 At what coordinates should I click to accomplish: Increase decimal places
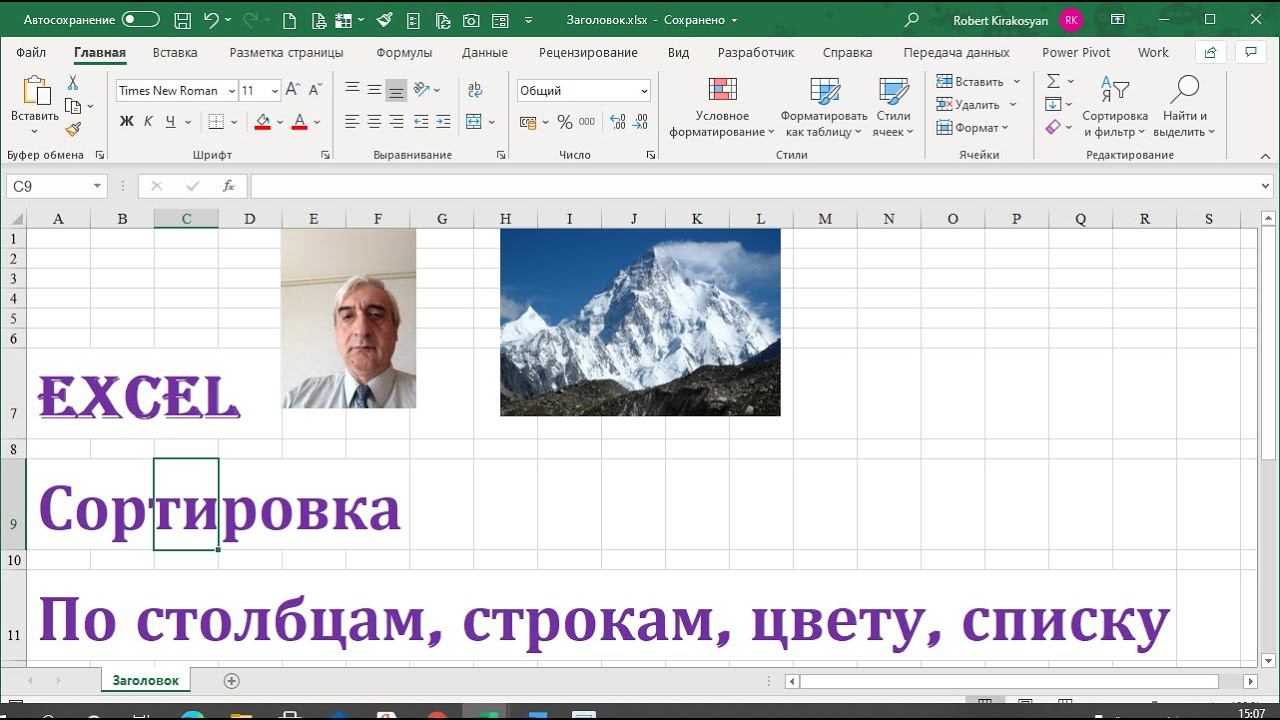[618, 122]
